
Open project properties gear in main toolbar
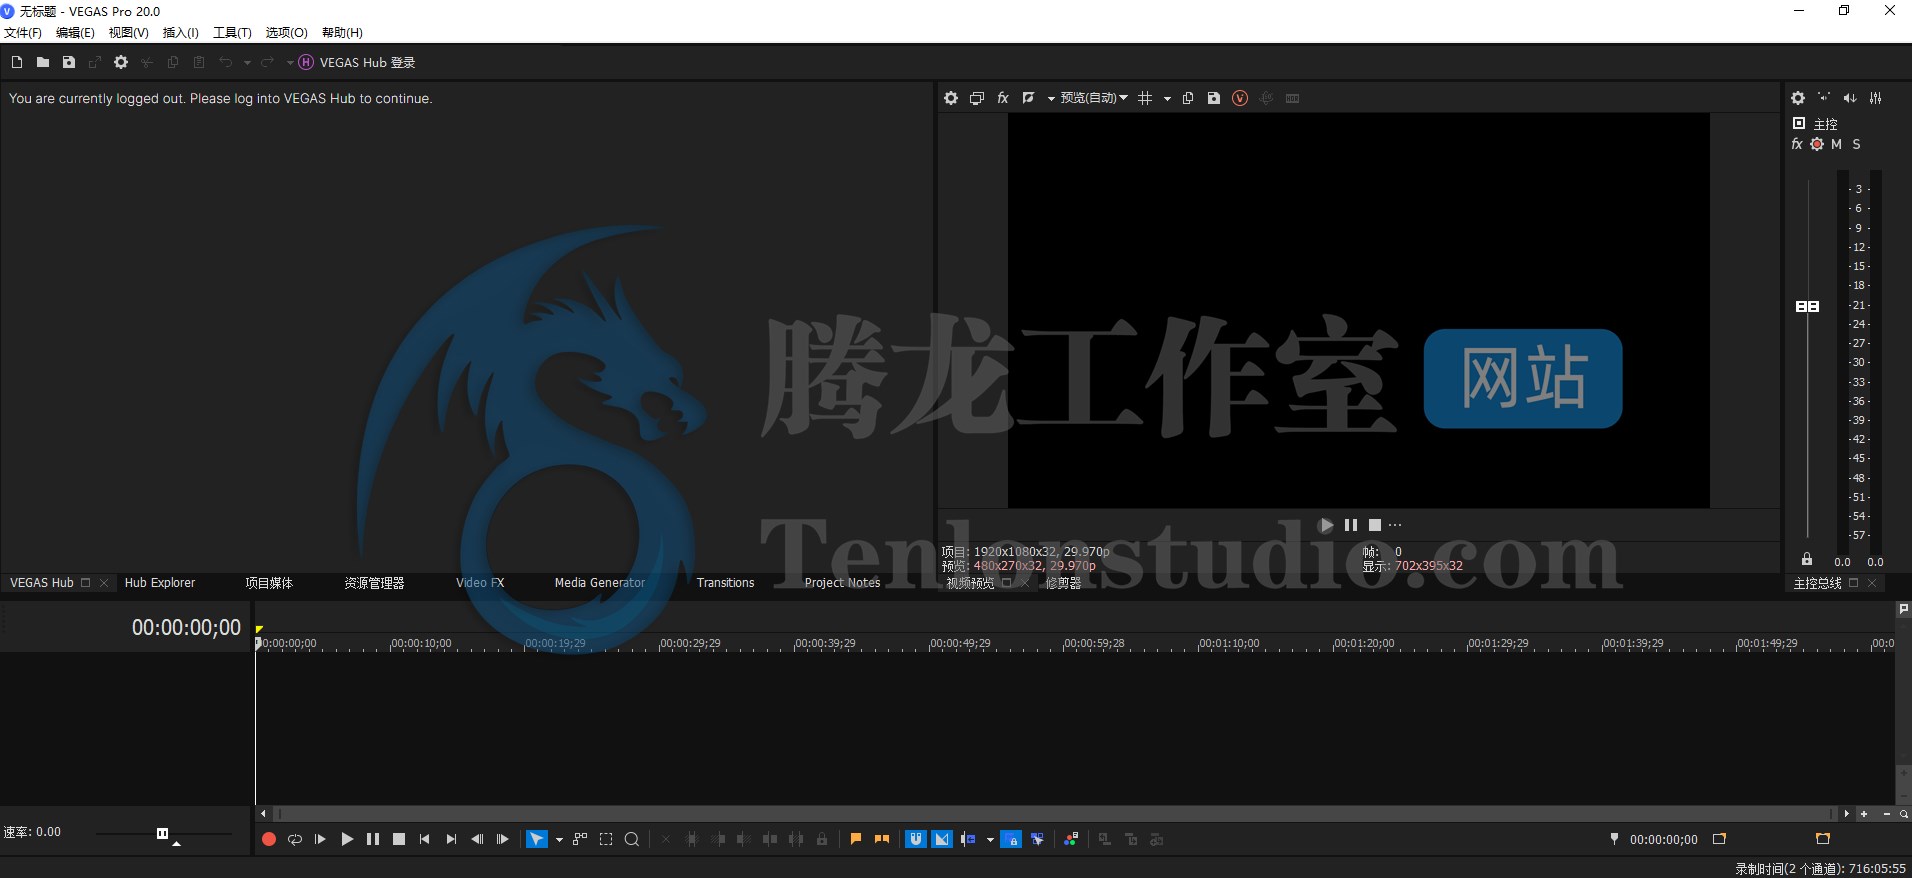tap(121, 62)
